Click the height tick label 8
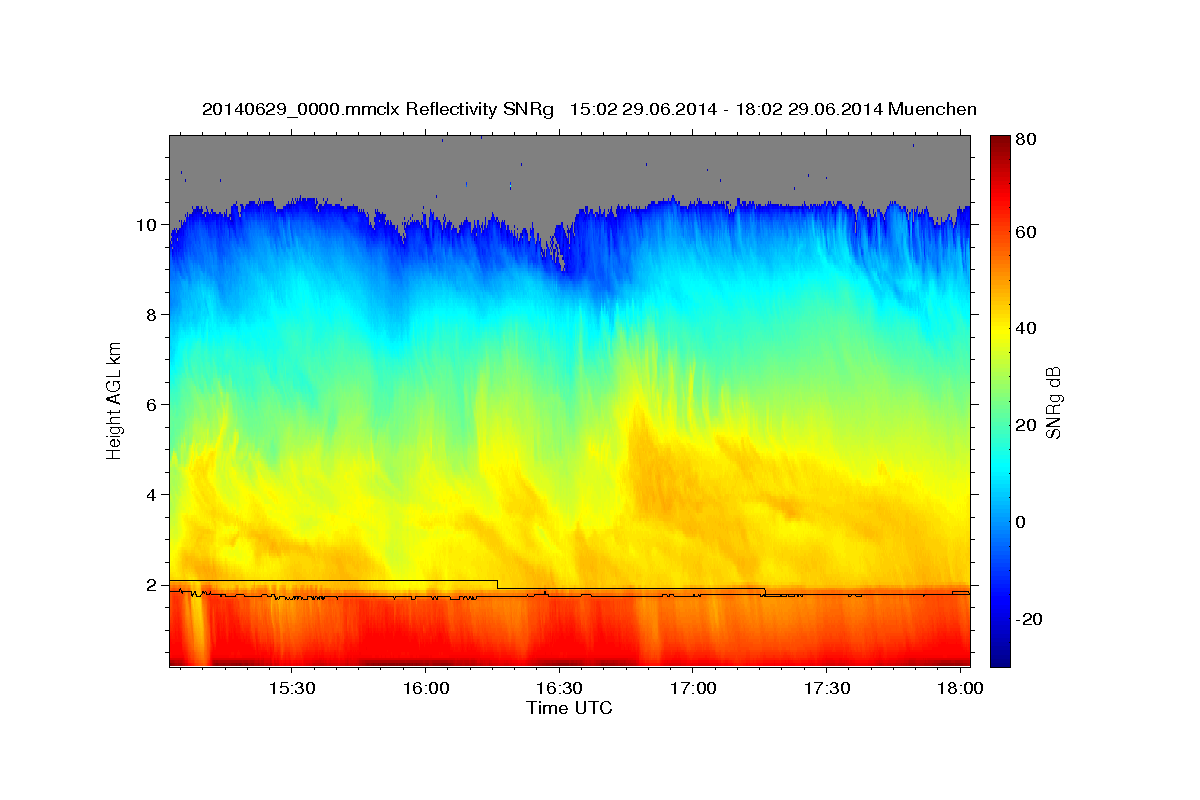 pyautogui.click(x=153, y=315)
